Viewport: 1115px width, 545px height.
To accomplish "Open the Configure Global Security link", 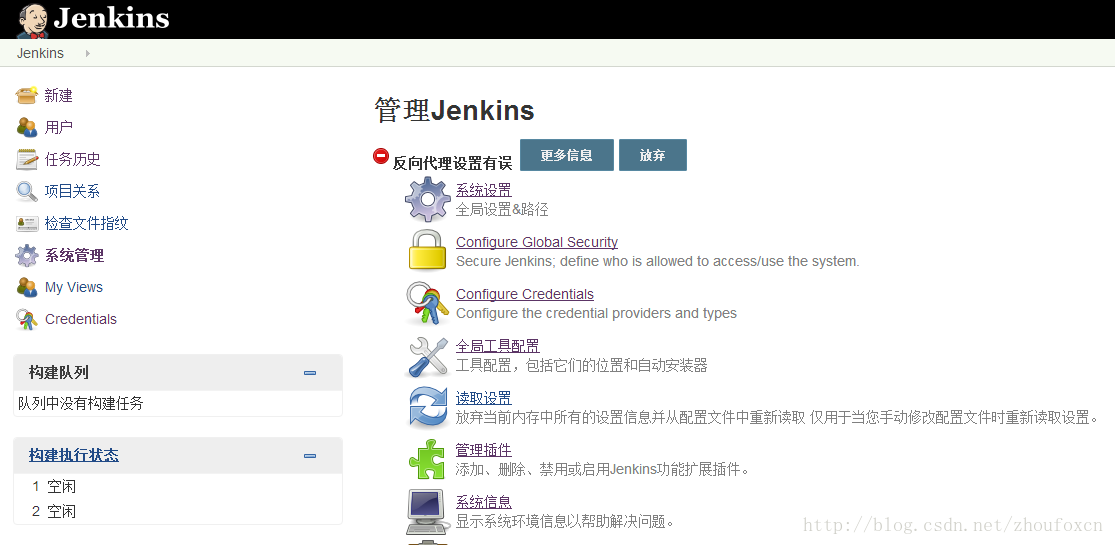I will pyautogui.click(x=536, y=242).
